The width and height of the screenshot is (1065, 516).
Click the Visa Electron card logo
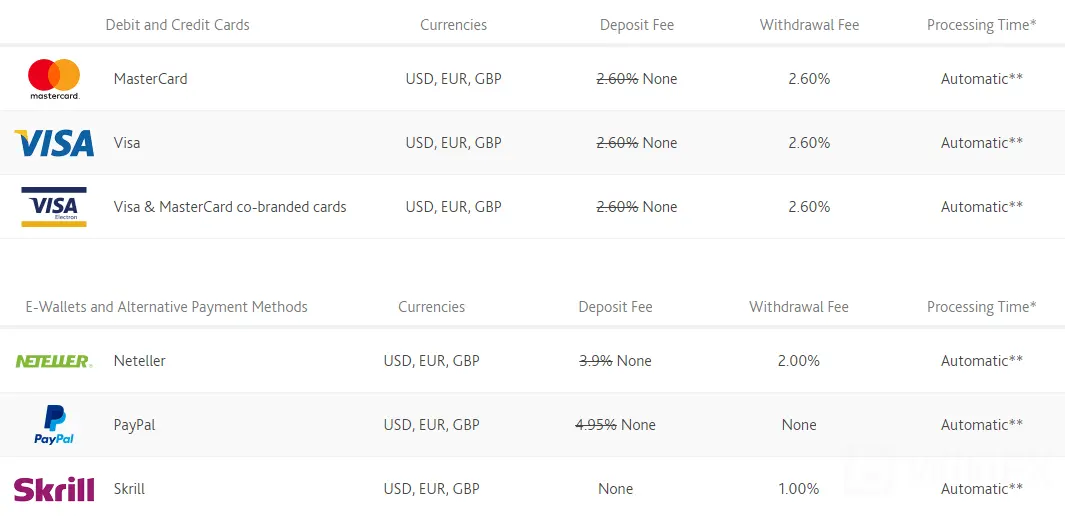[x=54, y=207]
